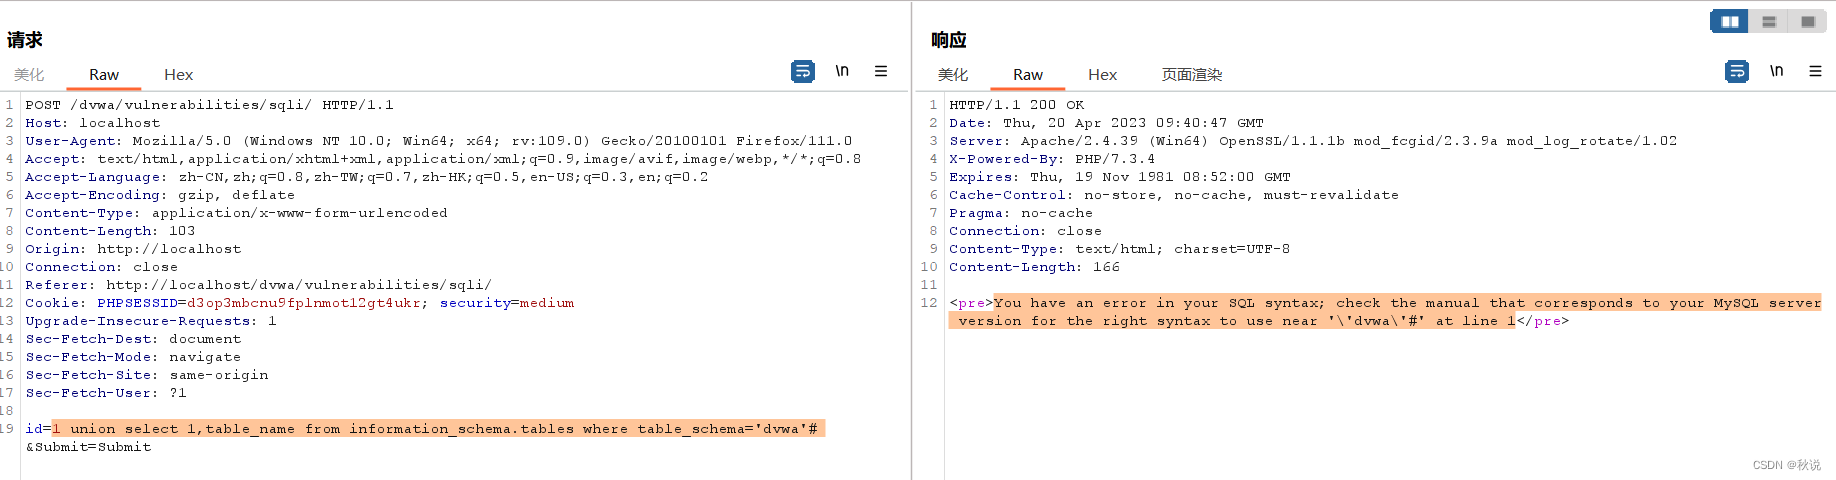Switch to side-by-side layout view
Screen dimensions: 1836x480
[x=1730, y=21]
